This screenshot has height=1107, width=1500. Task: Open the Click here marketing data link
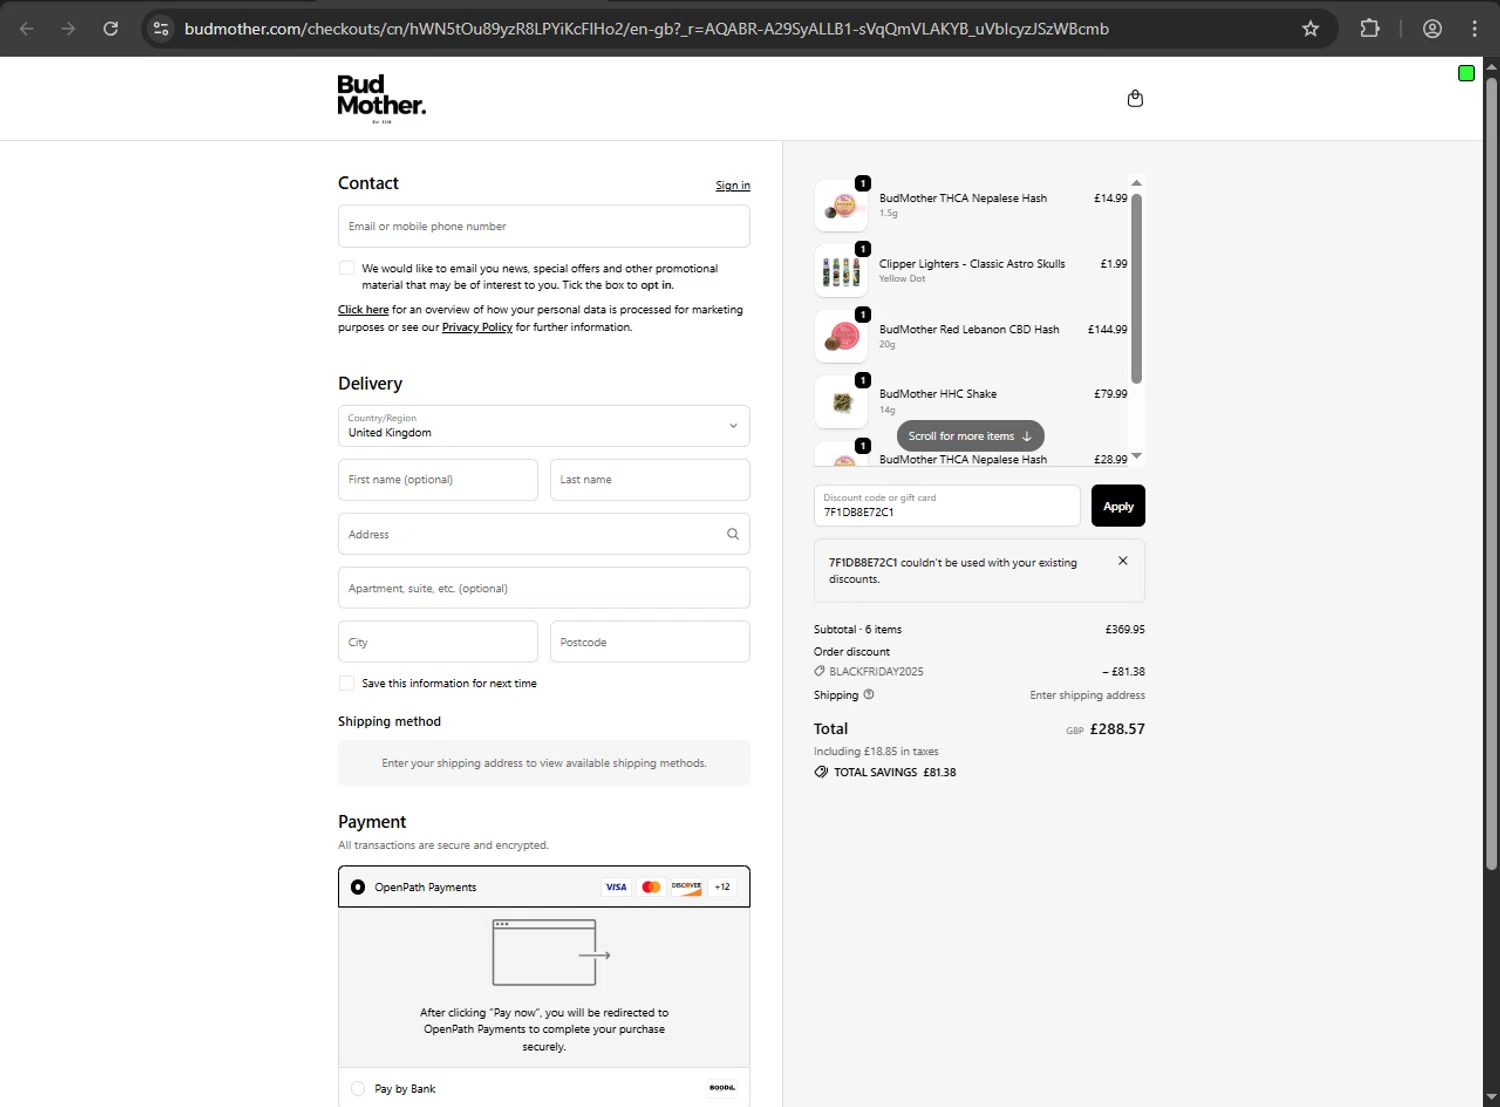363,310
